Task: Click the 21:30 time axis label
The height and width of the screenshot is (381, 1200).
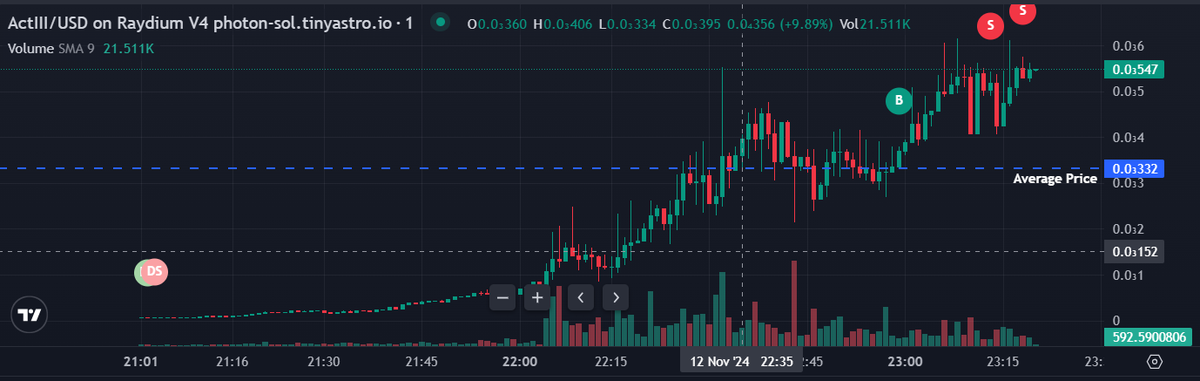Action: (x=323, y=362)
